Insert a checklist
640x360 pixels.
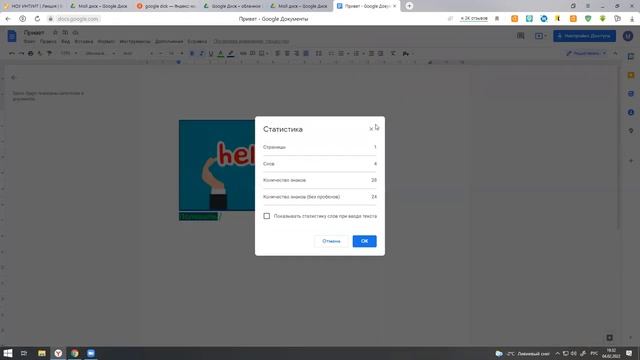click(x=331, y=53)
